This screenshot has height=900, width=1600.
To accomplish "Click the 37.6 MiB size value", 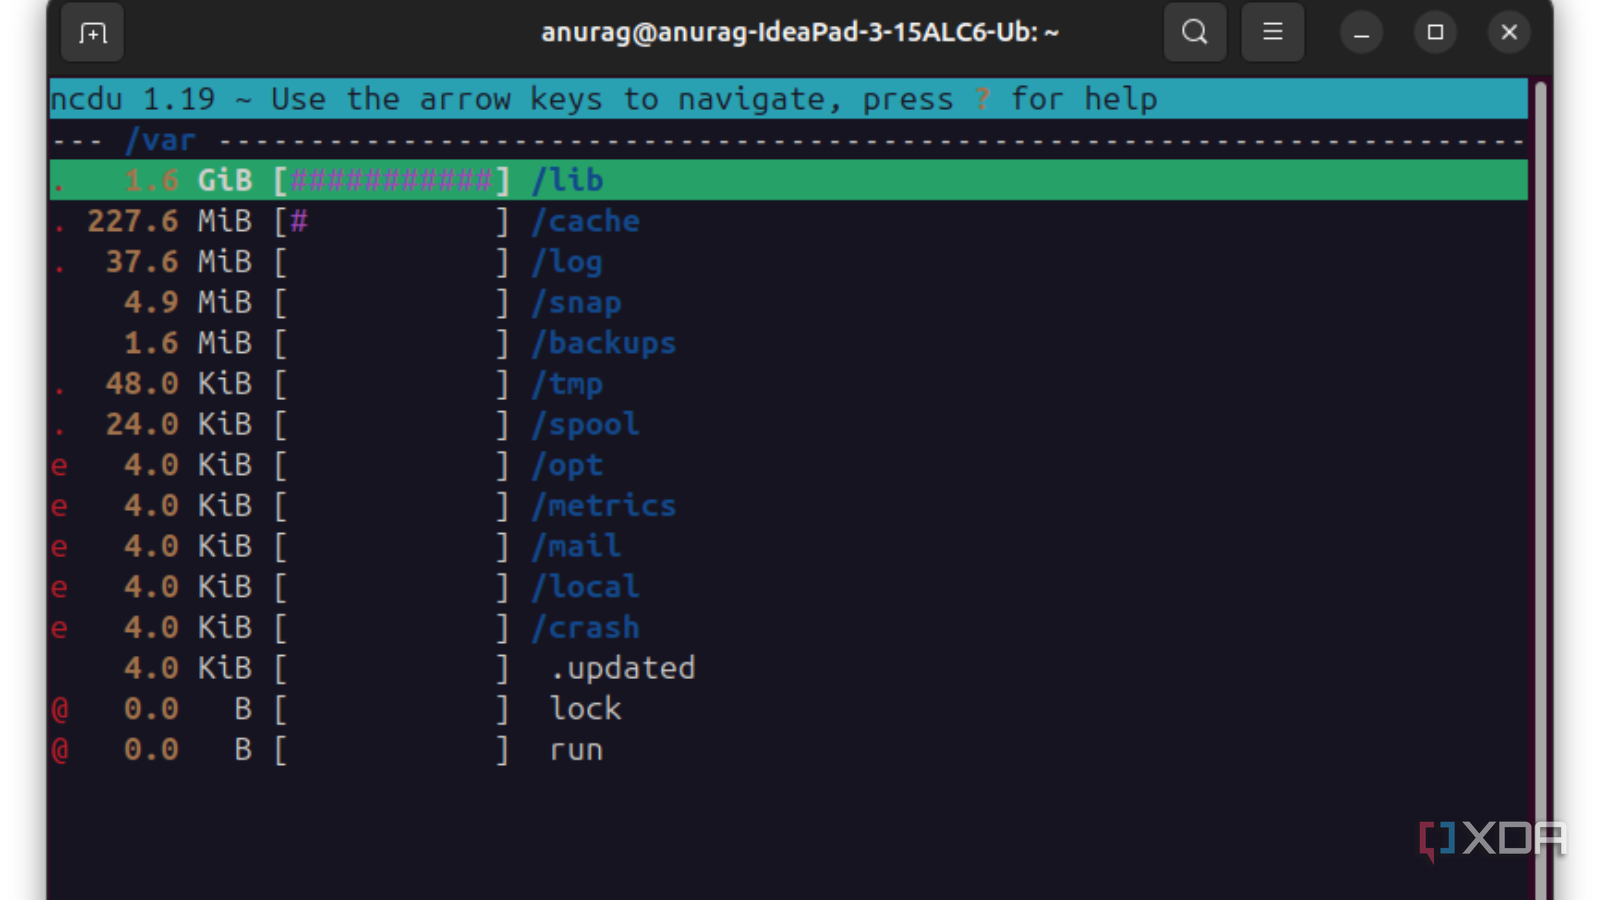I will tap(179, 262).
